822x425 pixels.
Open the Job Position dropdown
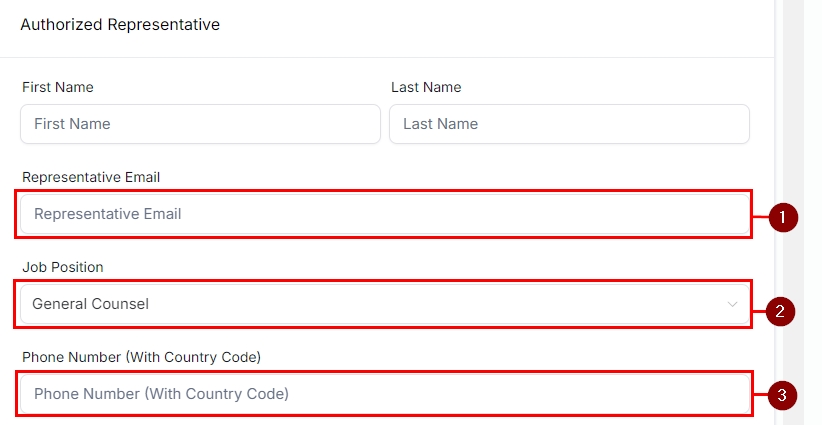(384, 304)
